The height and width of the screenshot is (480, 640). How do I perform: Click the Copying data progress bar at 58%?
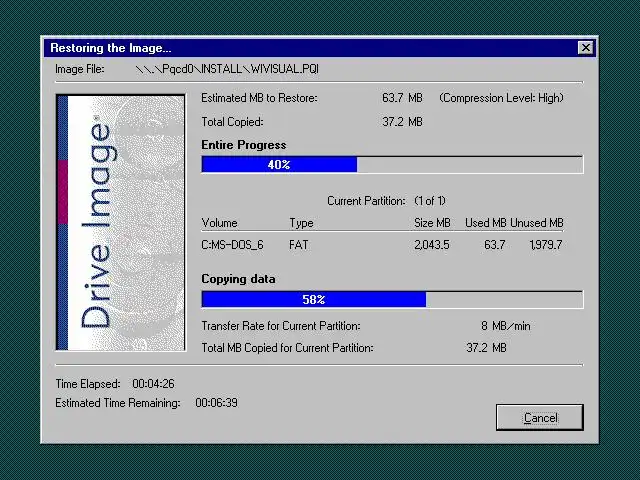[392, 300]
